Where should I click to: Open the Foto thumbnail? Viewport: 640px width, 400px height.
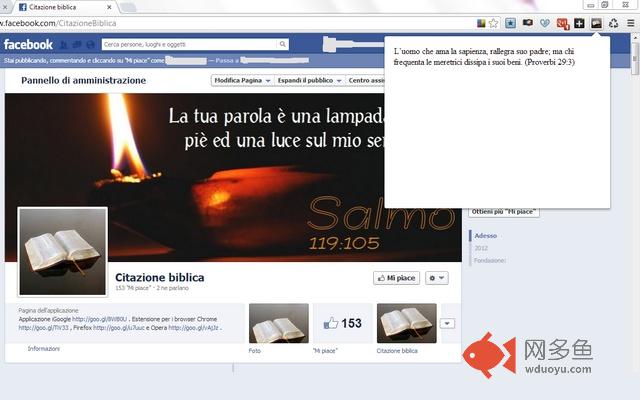[278, 323]
